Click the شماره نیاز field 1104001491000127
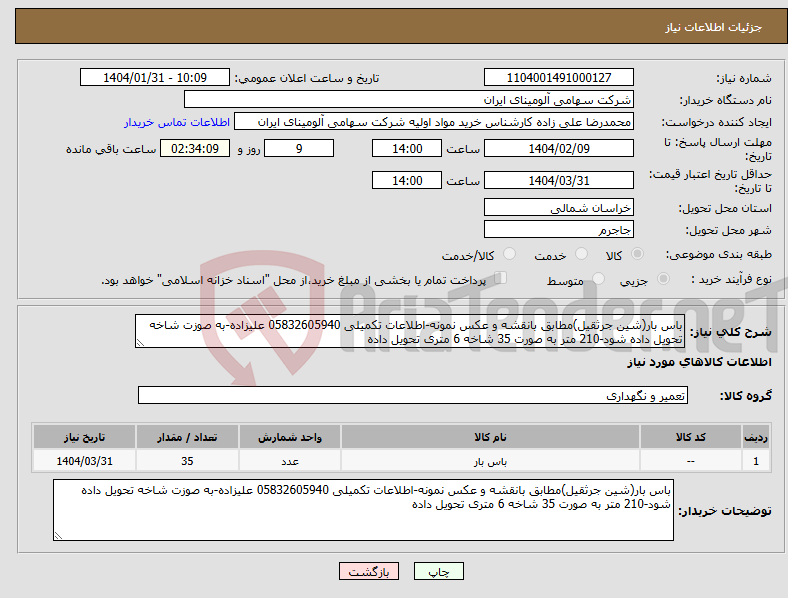The height and width of the screenshot is (598, 788). click(559, 78)
